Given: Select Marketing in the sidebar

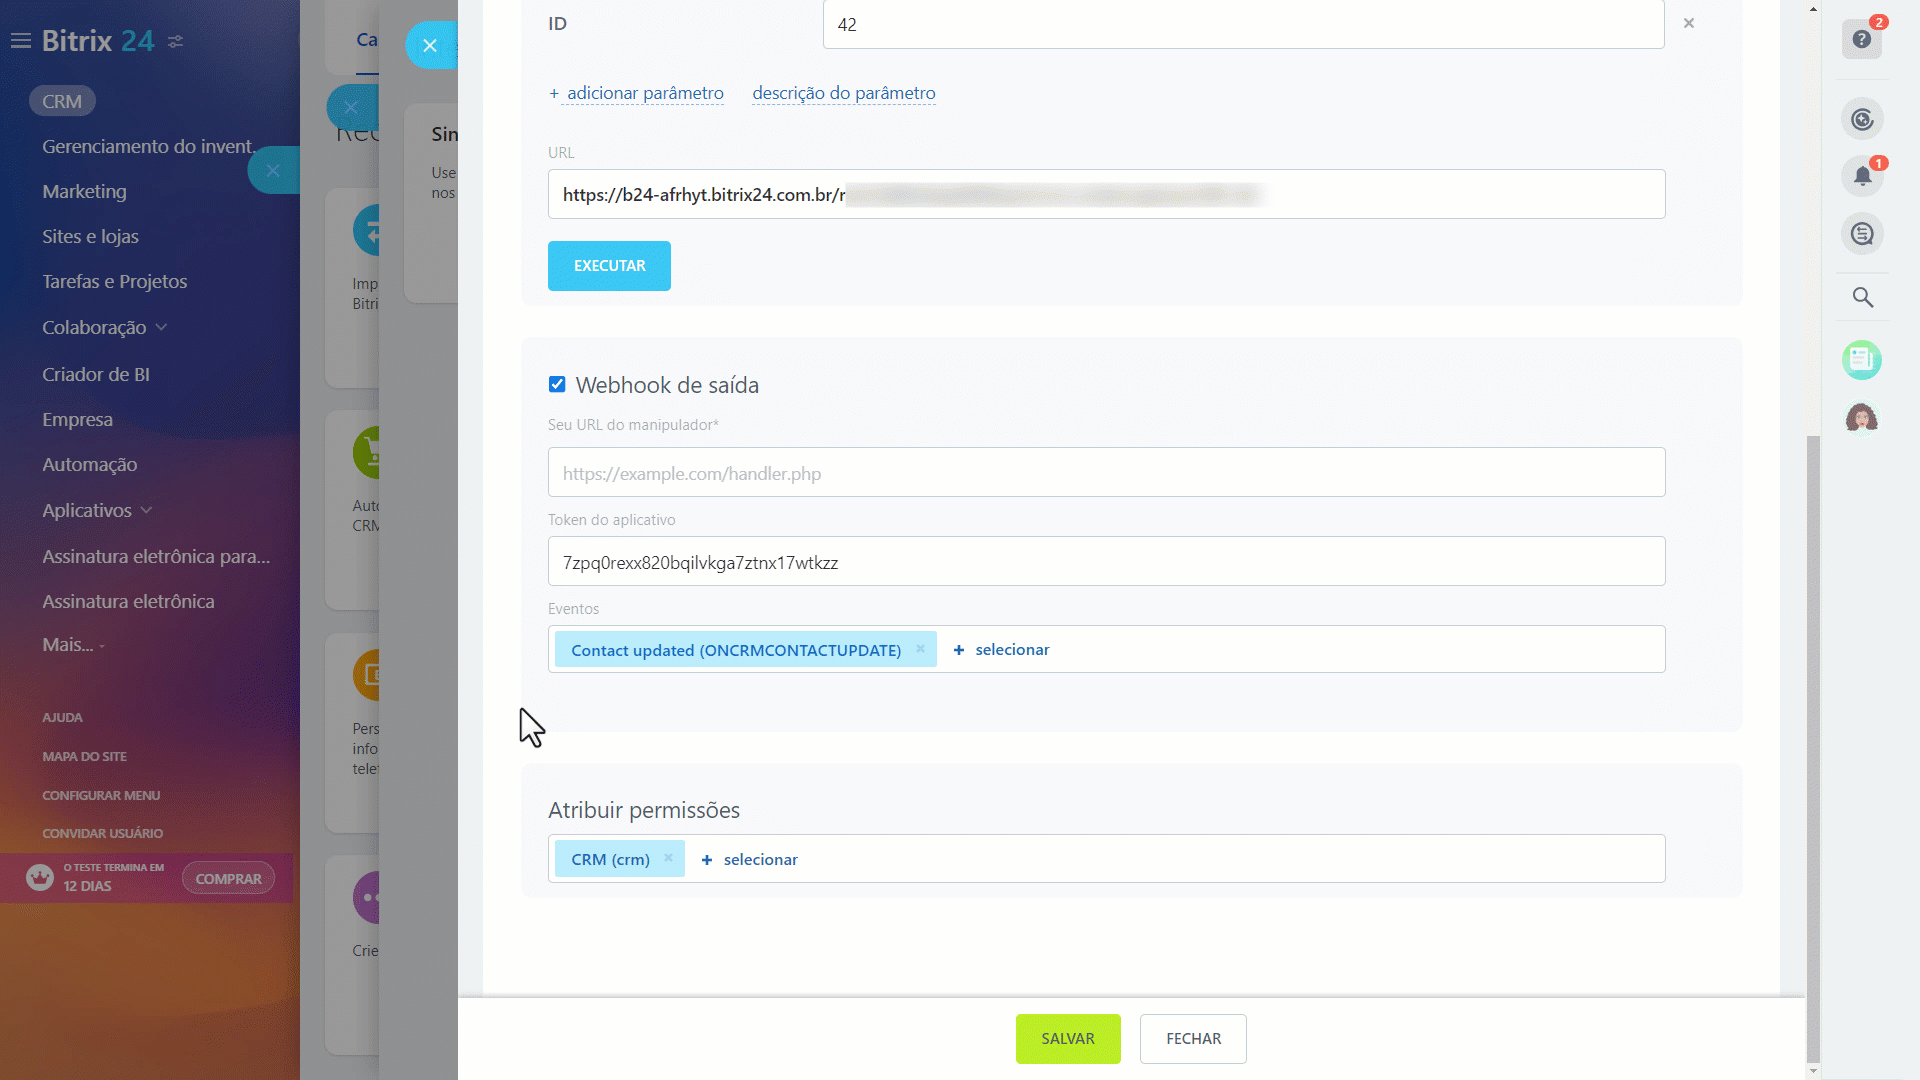Looking at the screenshot, I should (x=84, y=191).
